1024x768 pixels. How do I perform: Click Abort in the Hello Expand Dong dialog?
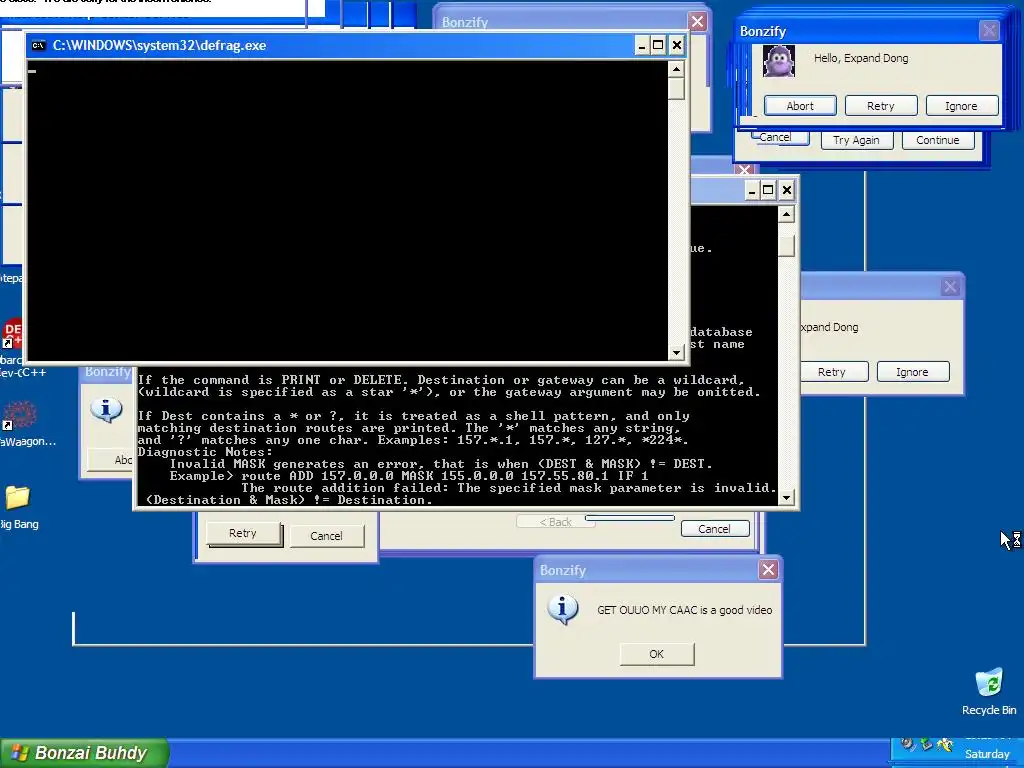pos(800,106)
